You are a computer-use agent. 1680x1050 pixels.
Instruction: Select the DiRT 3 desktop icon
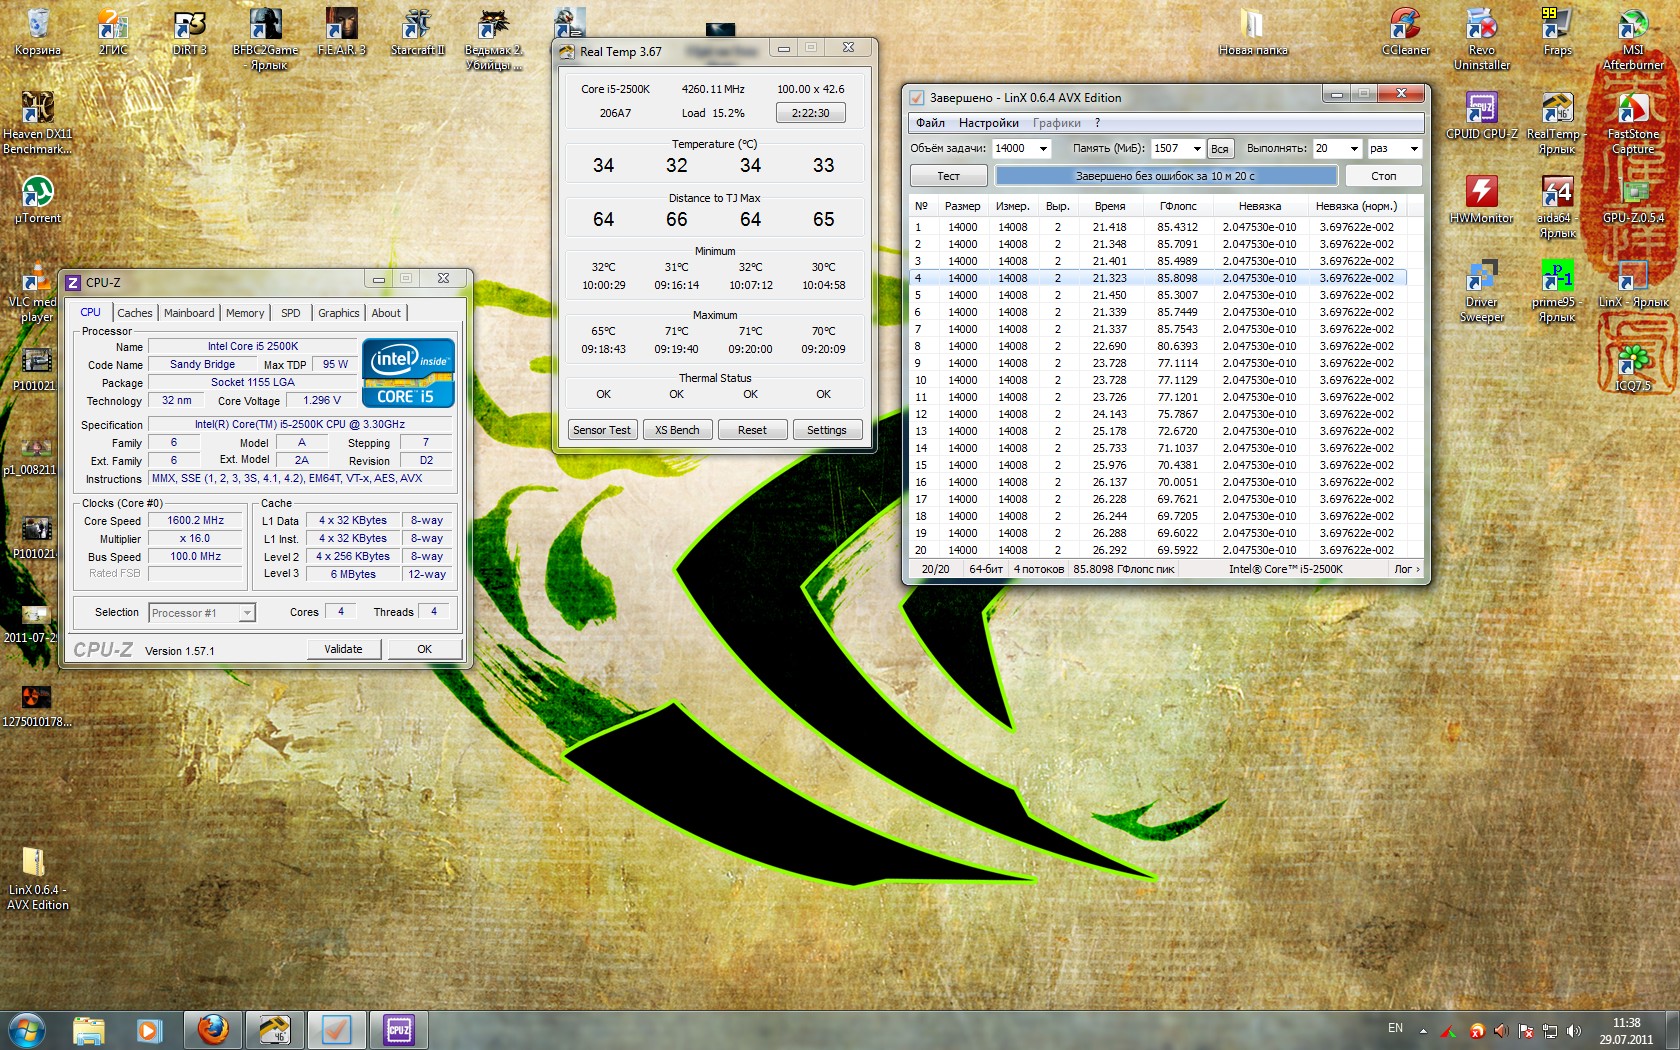(189, 32)
